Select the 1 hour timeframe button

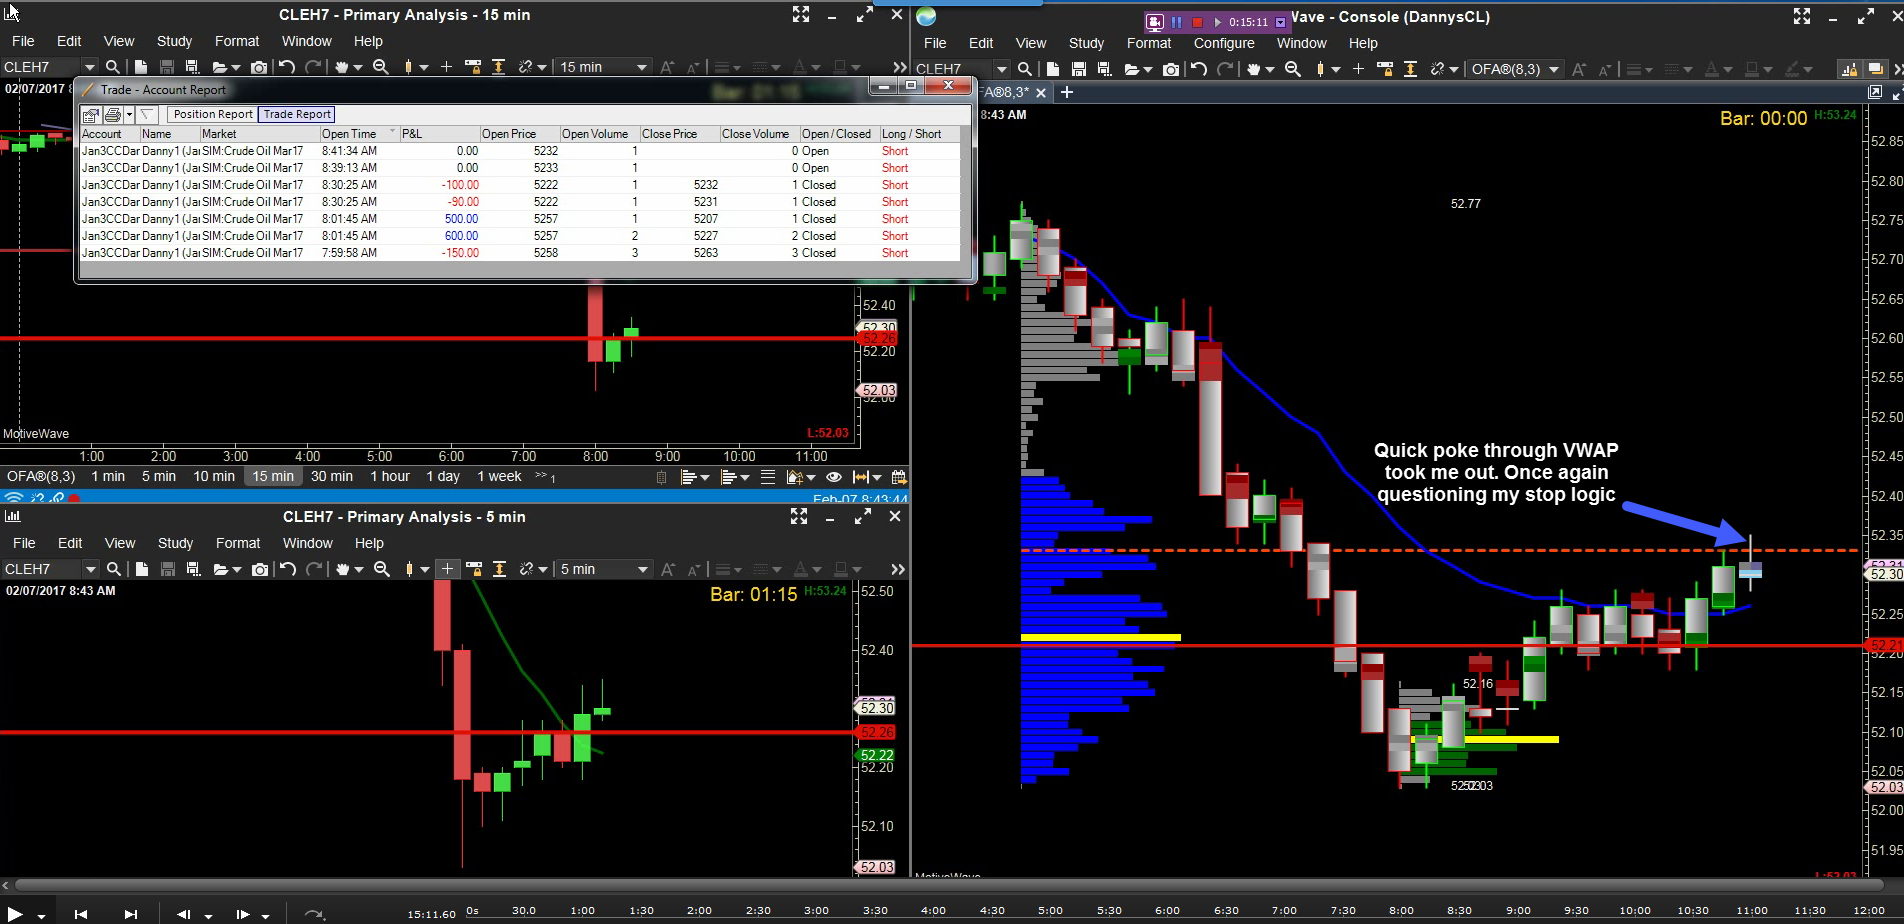390,476
